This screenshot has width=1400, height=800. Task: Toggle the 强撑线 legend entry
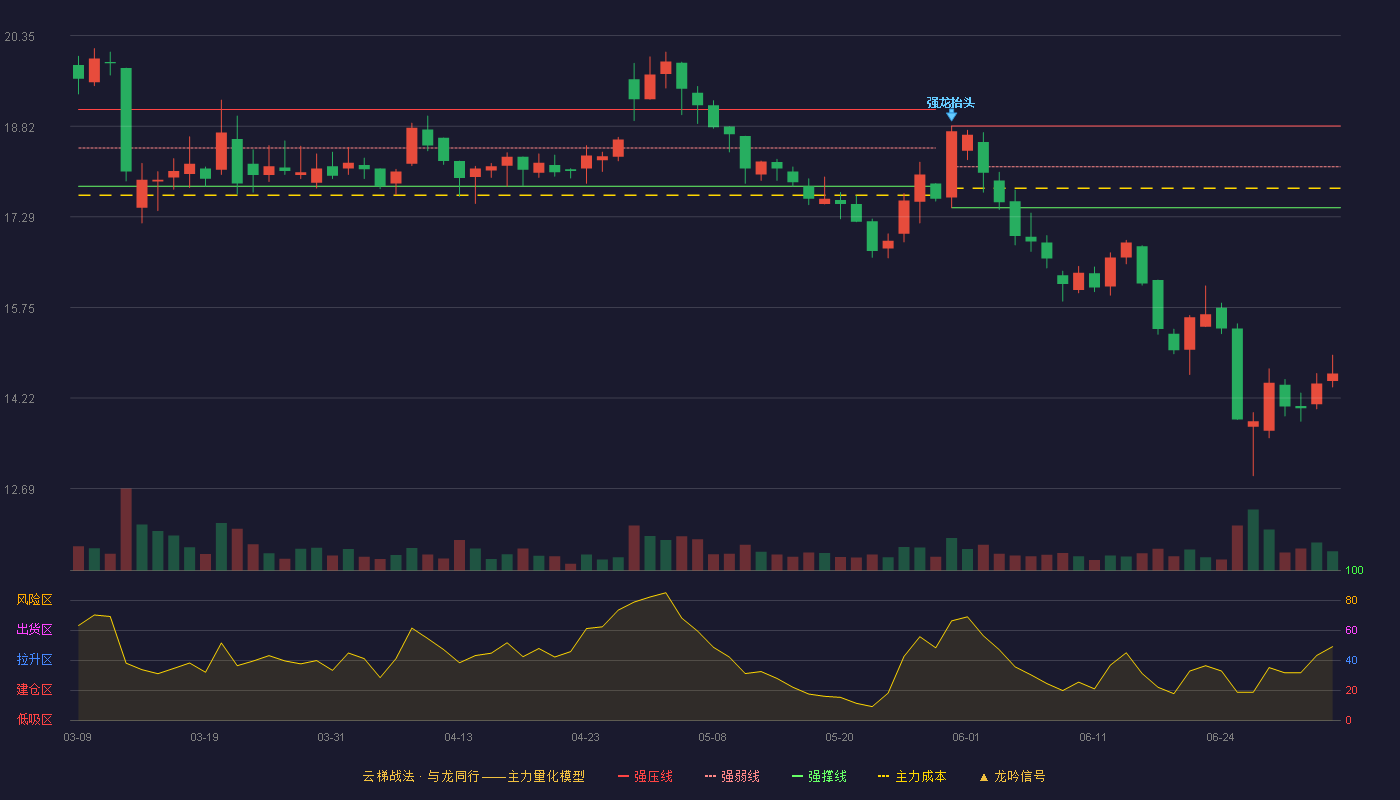point(819,776)
